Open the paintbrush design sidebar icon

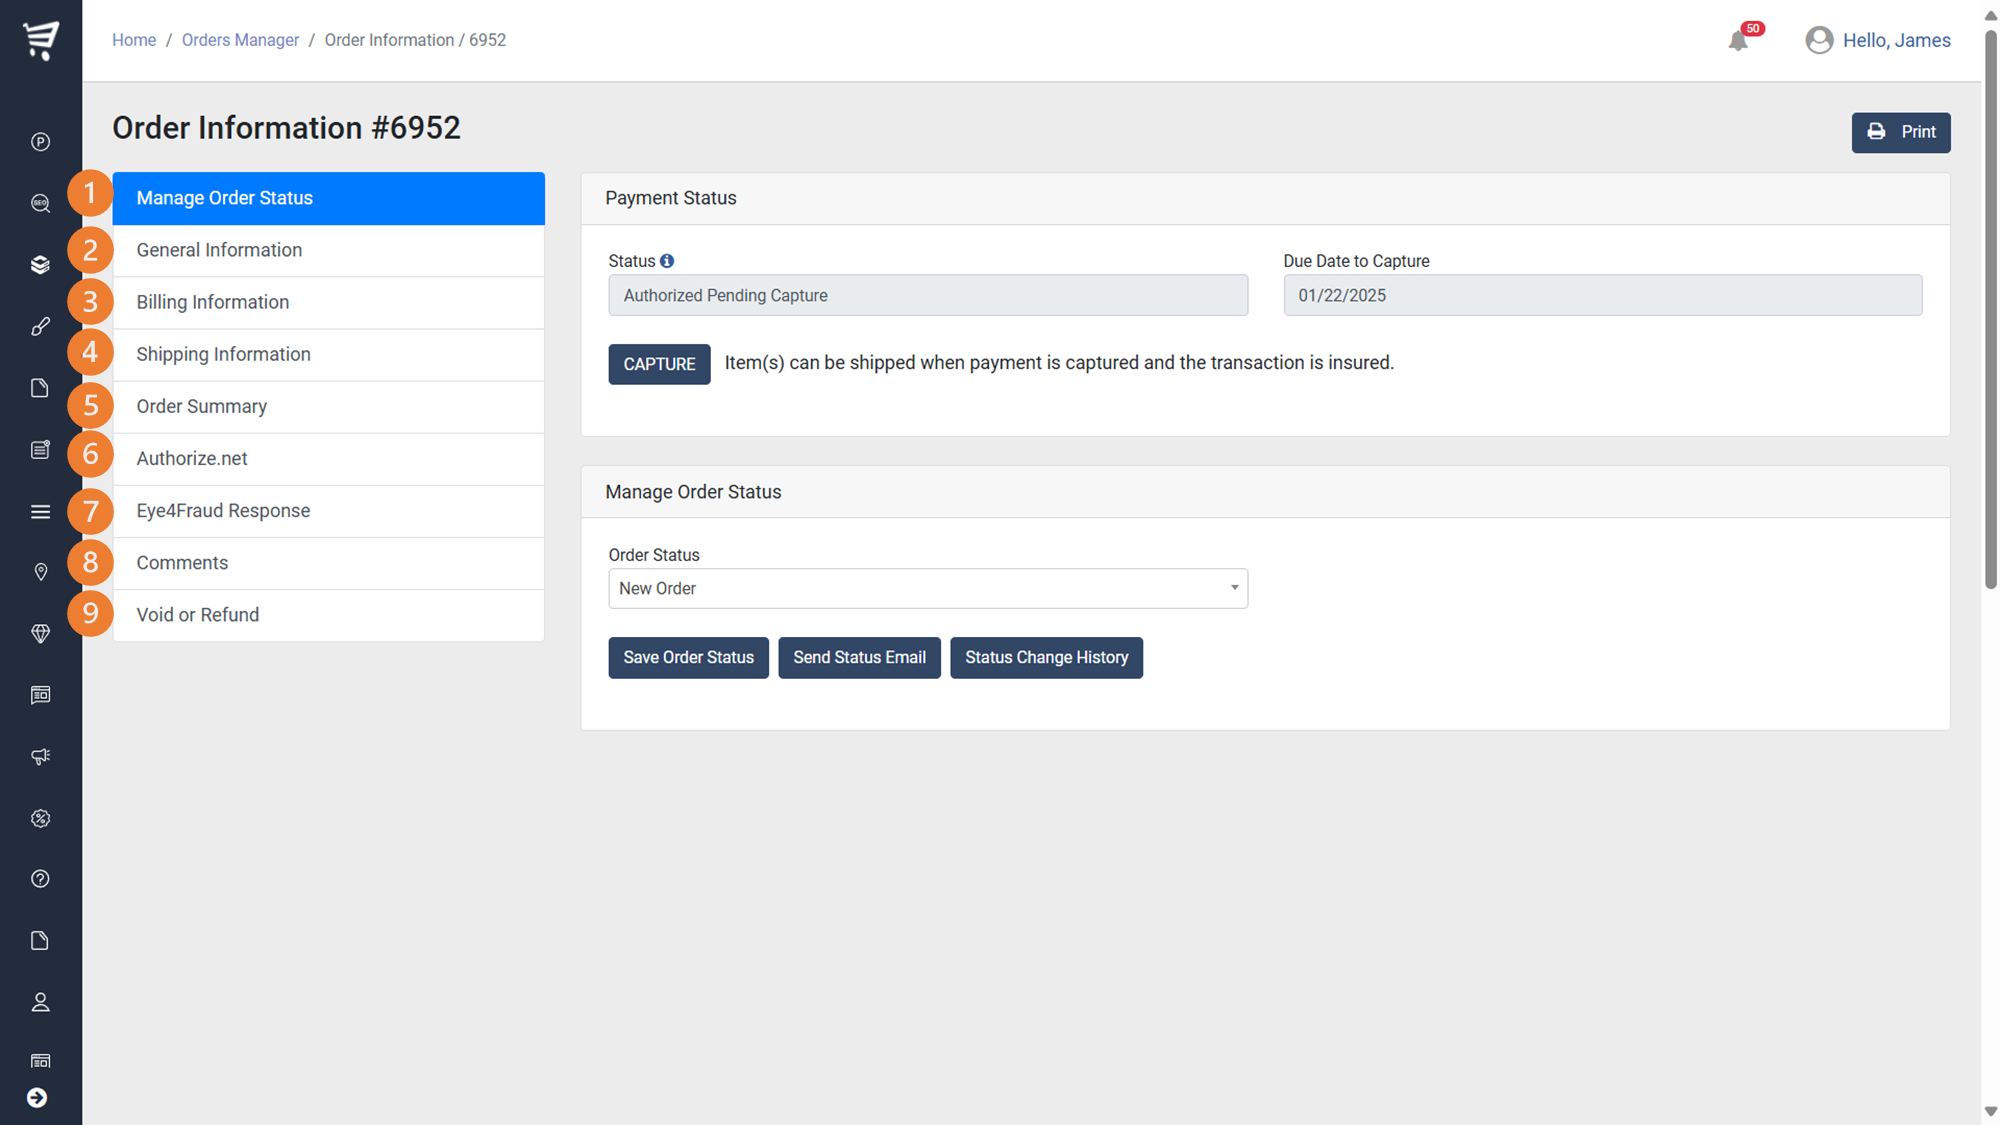coord(40,326)
